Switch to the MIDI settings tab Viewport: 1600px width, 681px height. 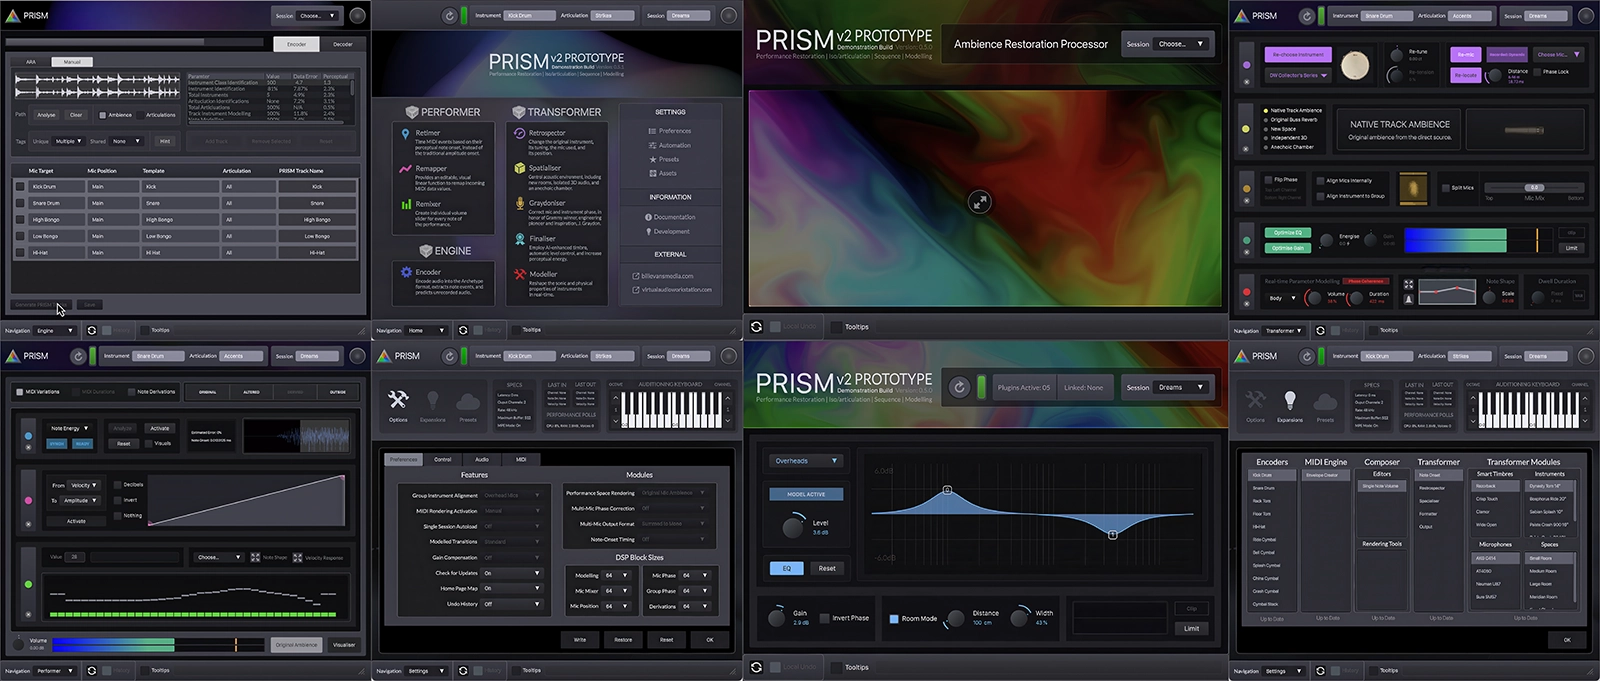(521, 460)
